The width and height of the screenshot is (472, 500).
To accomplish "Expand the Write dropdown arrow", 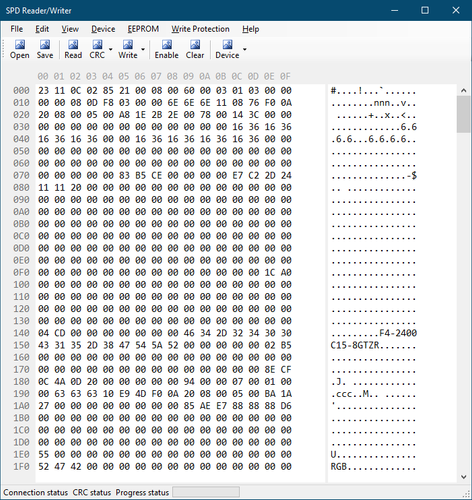I will [143, 49].
